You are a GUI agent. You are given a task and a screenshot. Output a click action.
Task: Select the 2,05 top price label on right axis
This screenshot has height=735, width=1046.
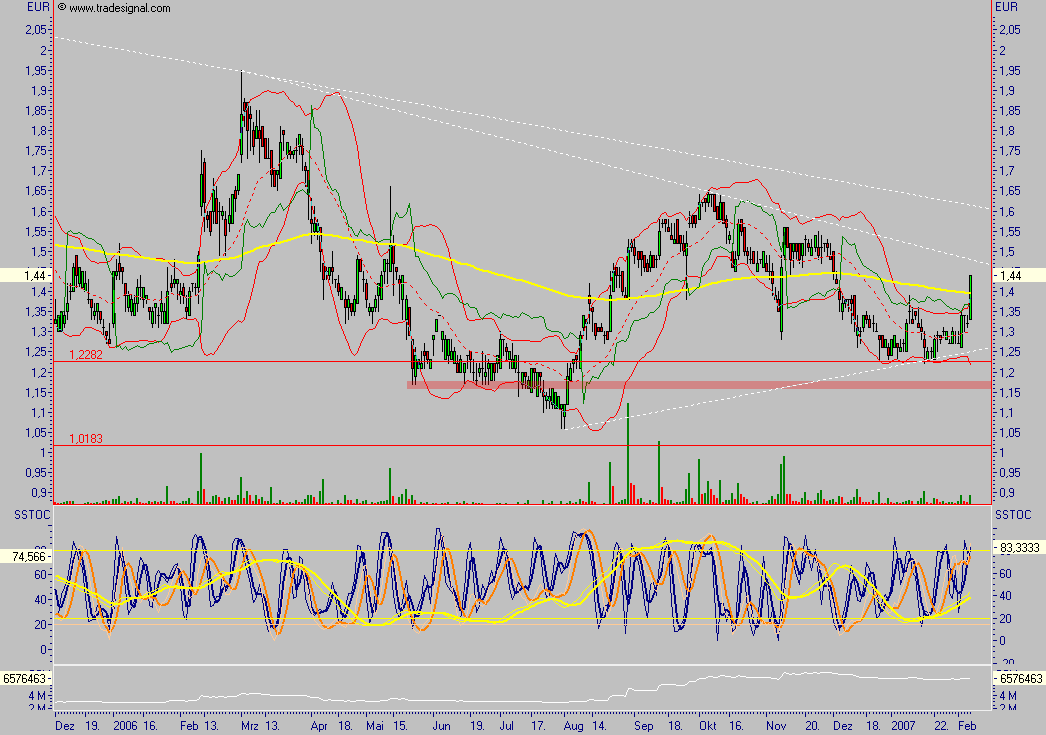click(x=1013, y=30)
